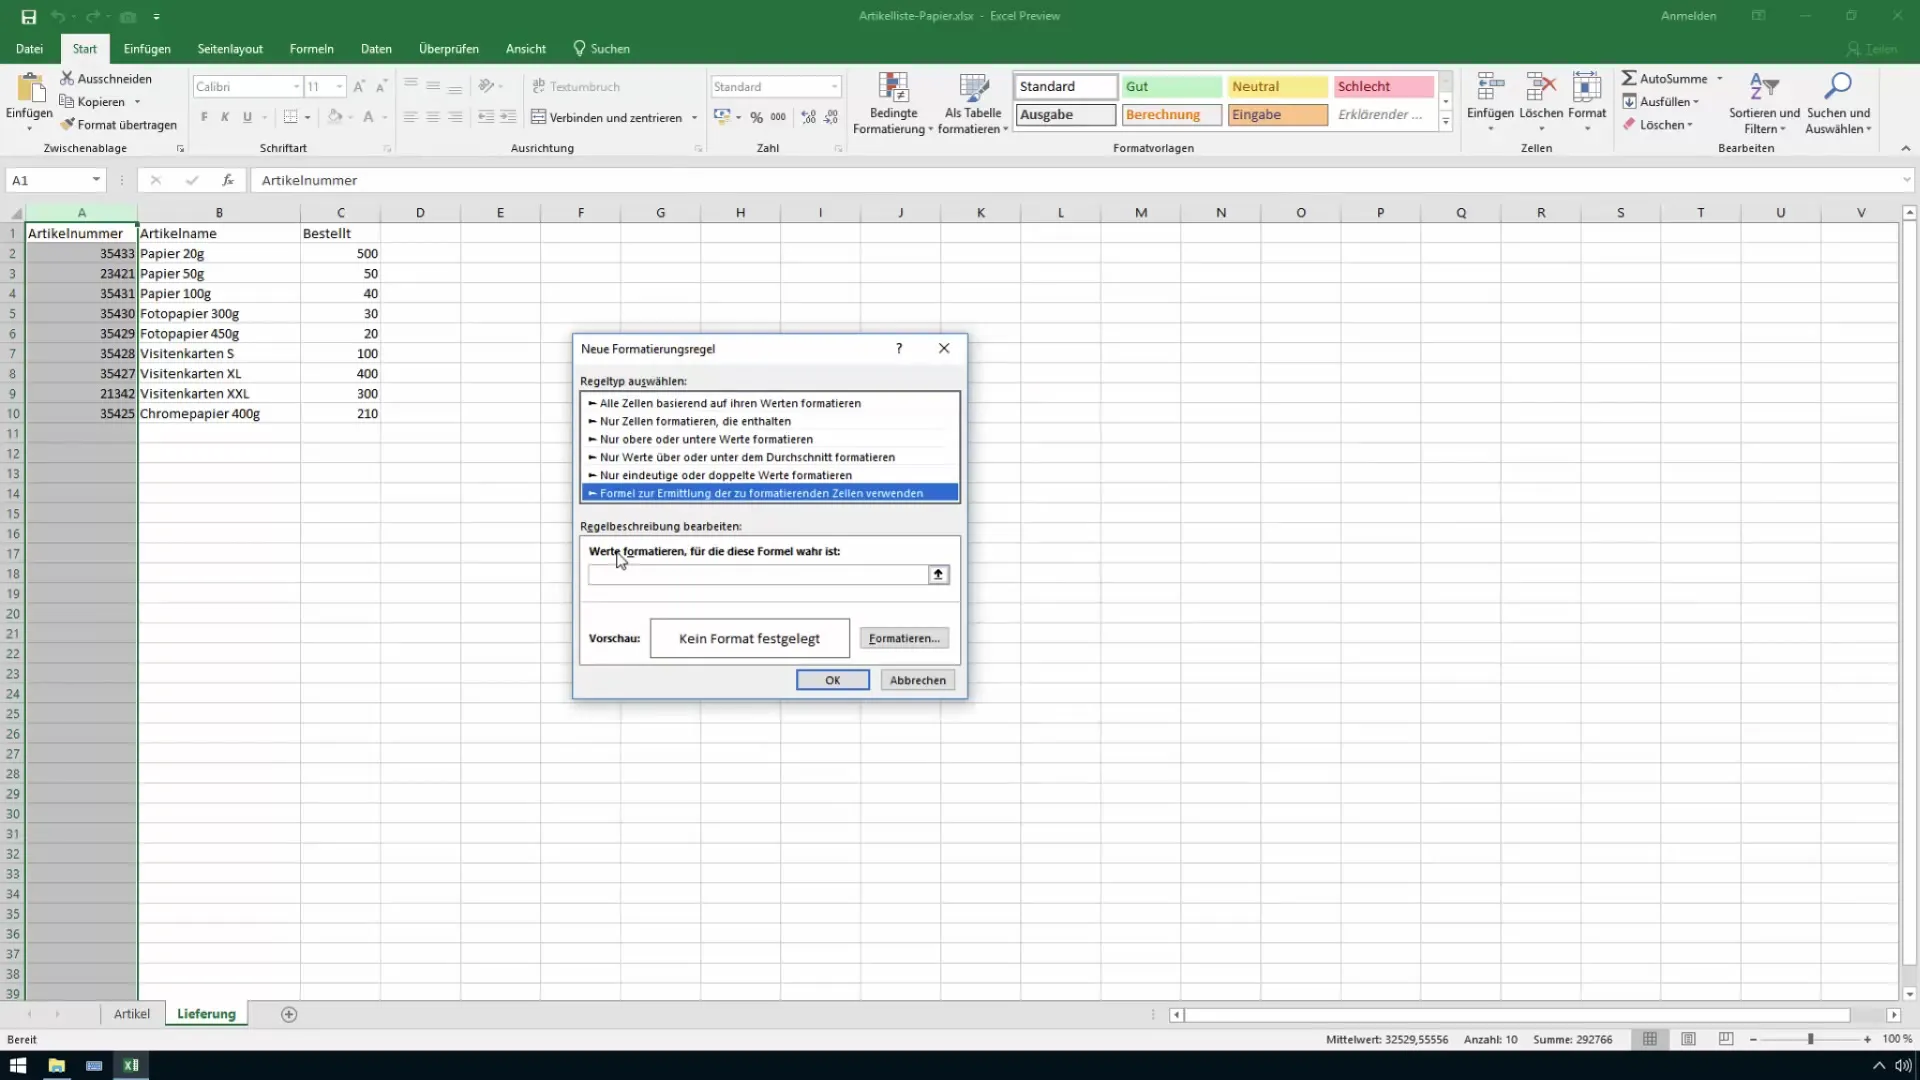
Task: Click collapse dialog arrow in formula field
Action: 938,574
